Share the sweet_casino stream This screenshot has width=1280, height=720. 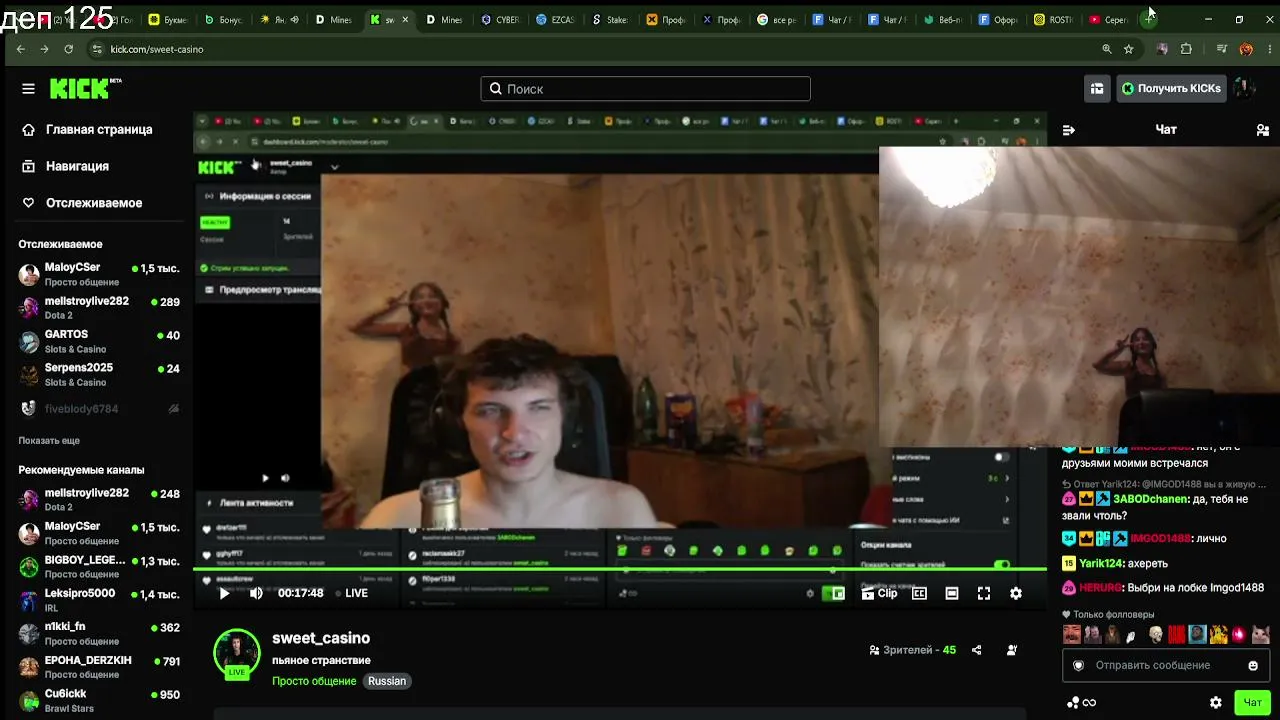click(x=976, y=650)
